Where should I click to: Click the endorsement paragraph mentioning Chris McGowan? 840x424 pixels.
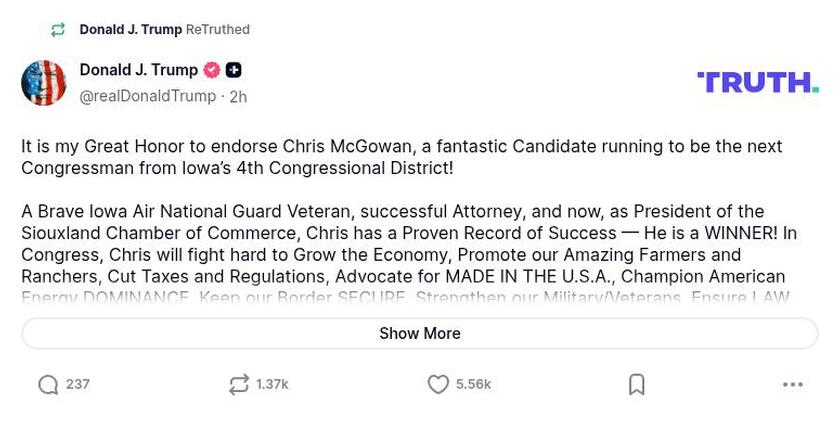pyautogui.click(x=400, y=157)
